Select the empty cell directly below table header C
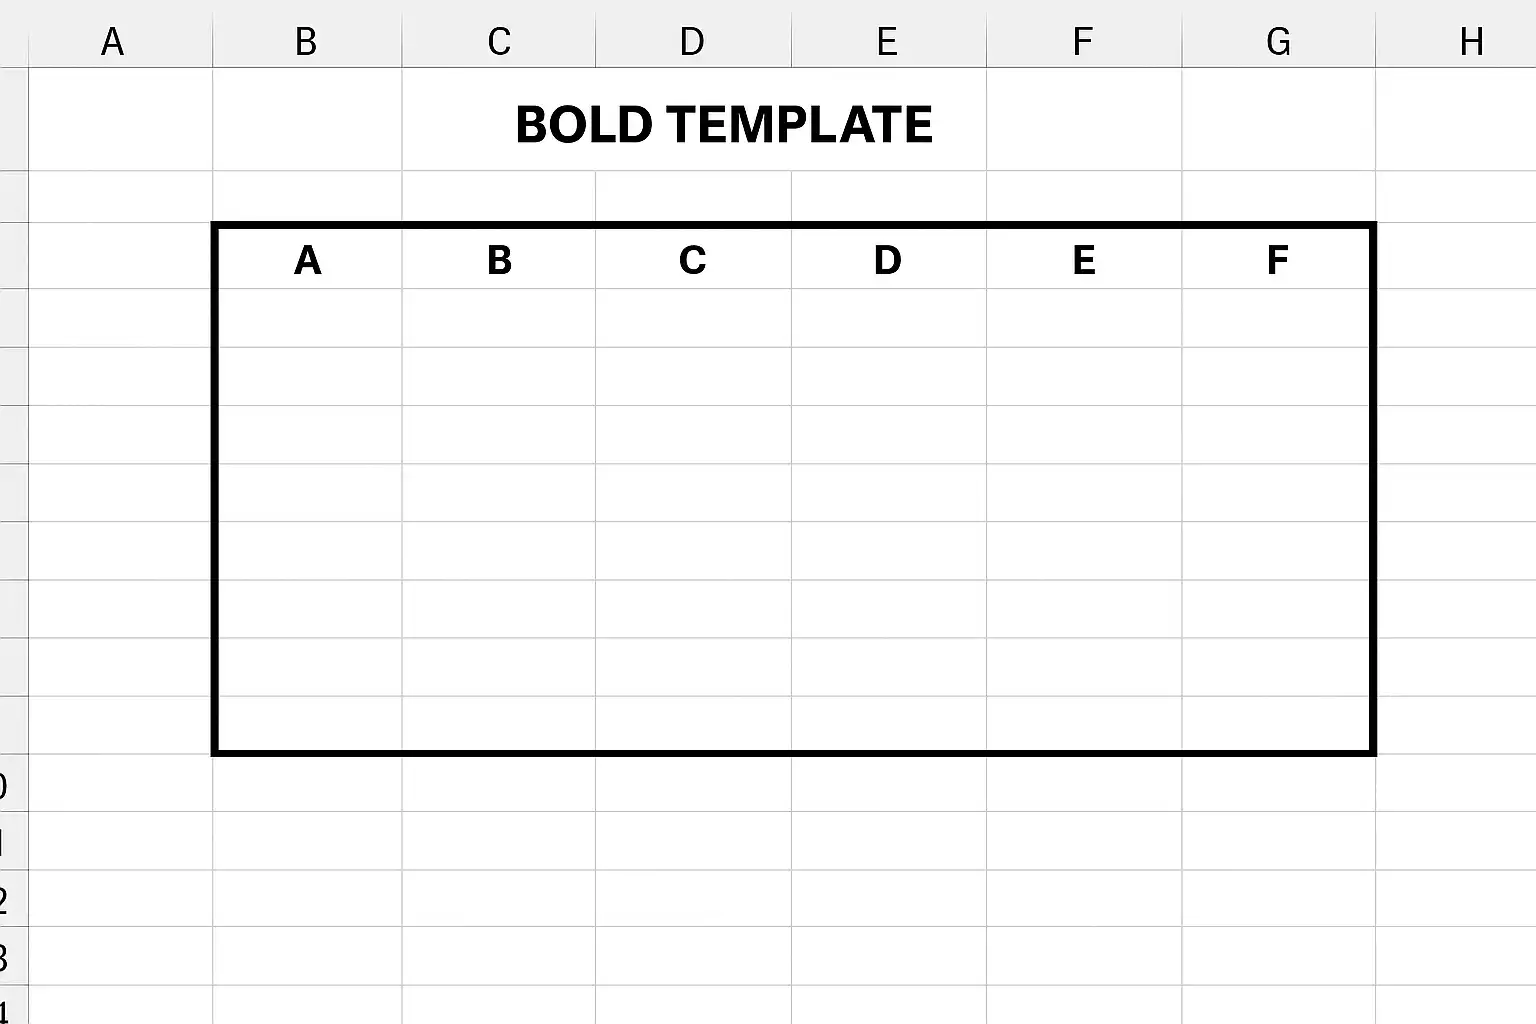This screenshot has height=1024, width=1536. click(693, 318)
